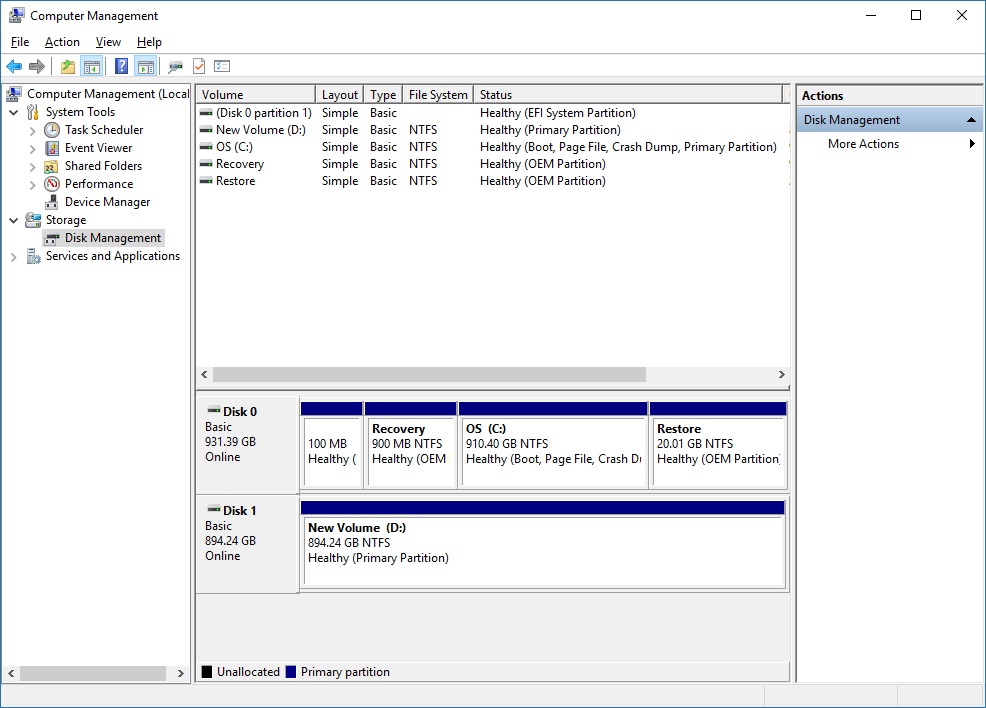Click the Storage node icon
The image size is (986, 708).
click(33, 220)
